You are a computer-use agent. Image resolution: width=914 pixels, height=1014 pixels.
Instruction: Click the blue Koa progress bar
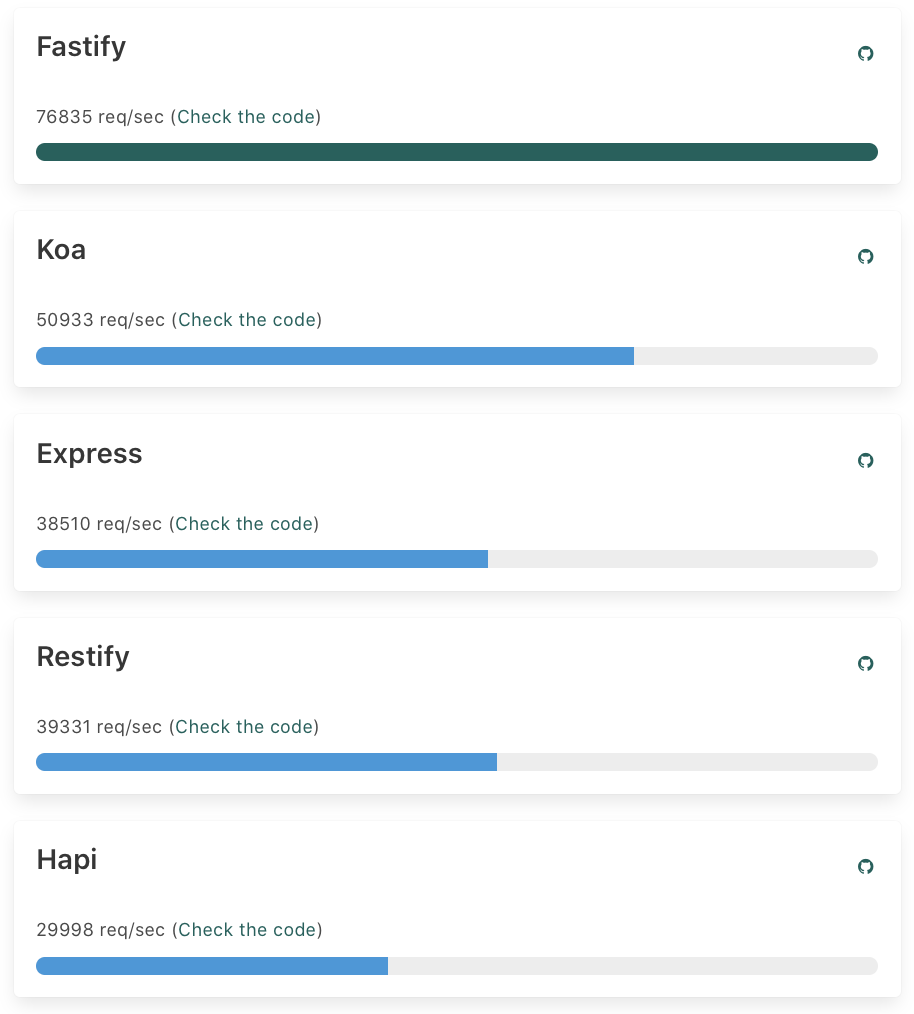(x=335, y=356)
